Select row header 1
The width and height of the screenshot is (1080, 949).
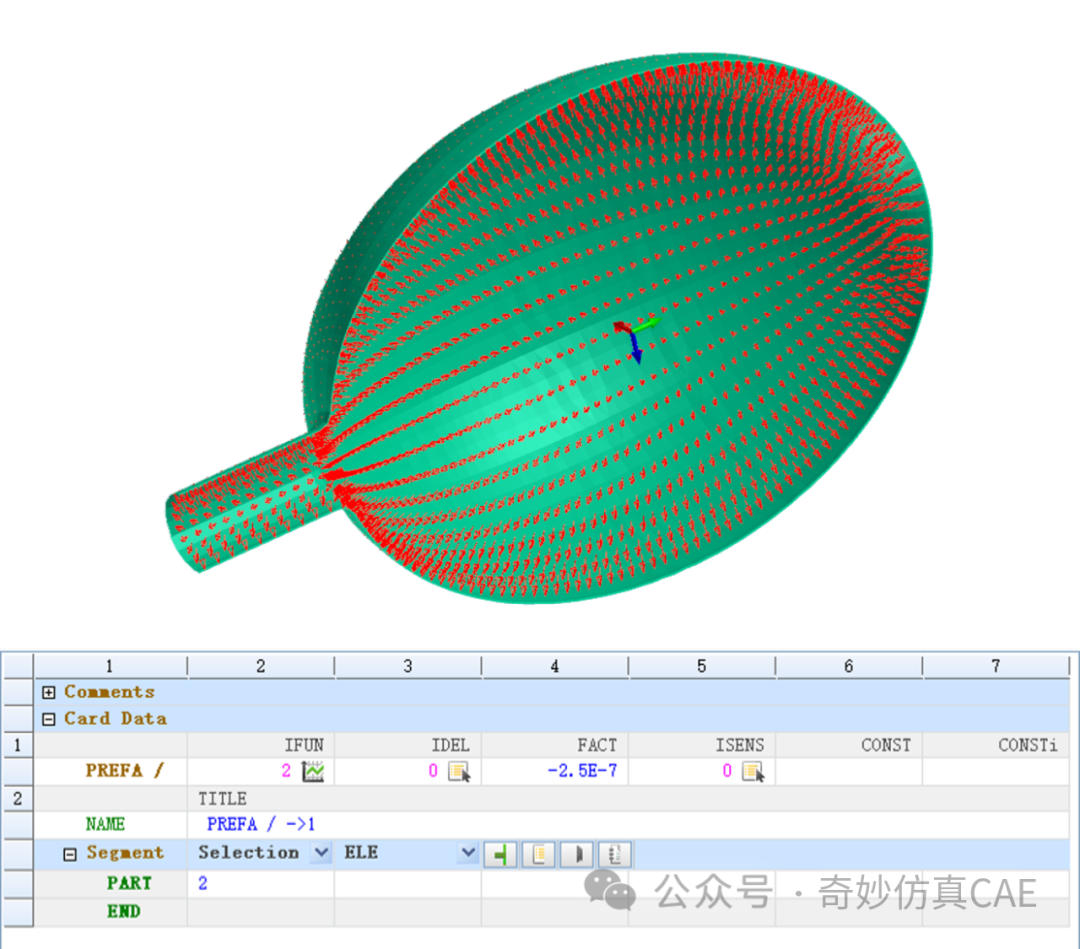pos(17,745)
